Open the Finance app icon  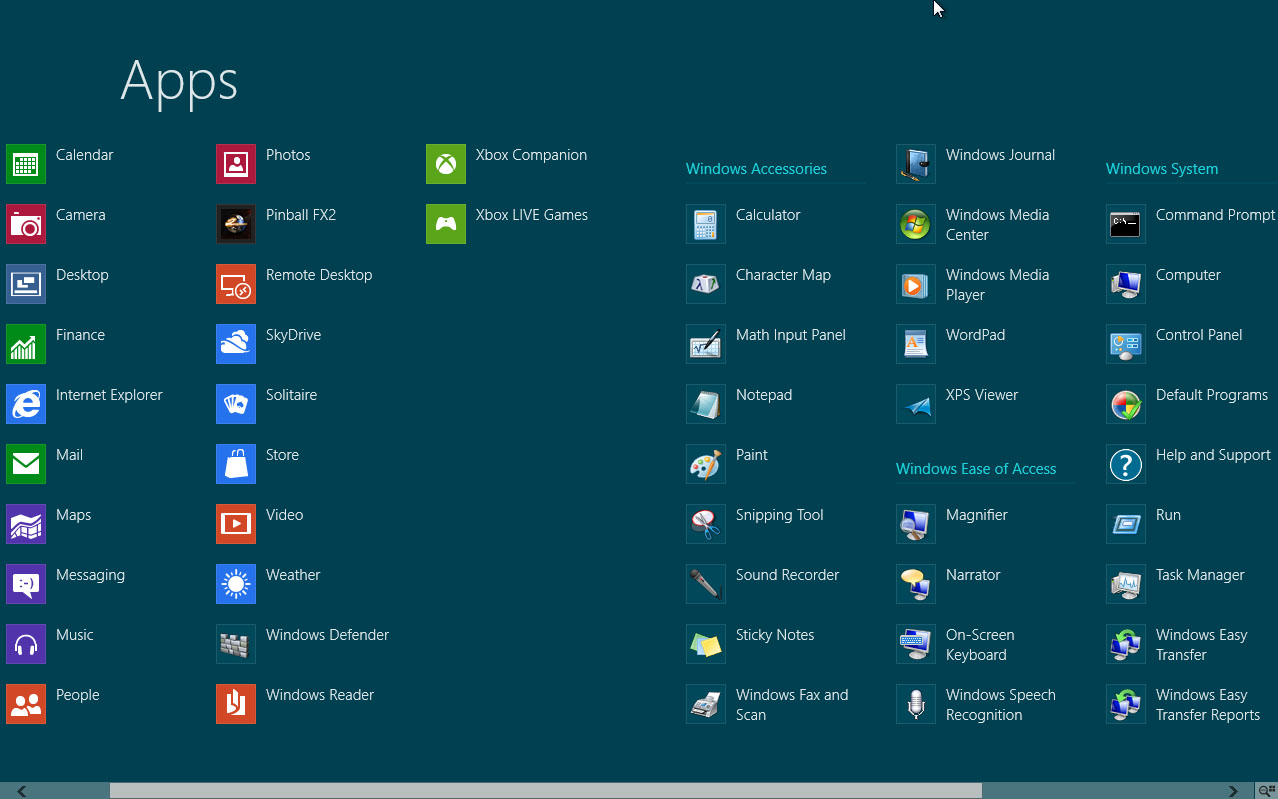[x=26, y=344]
